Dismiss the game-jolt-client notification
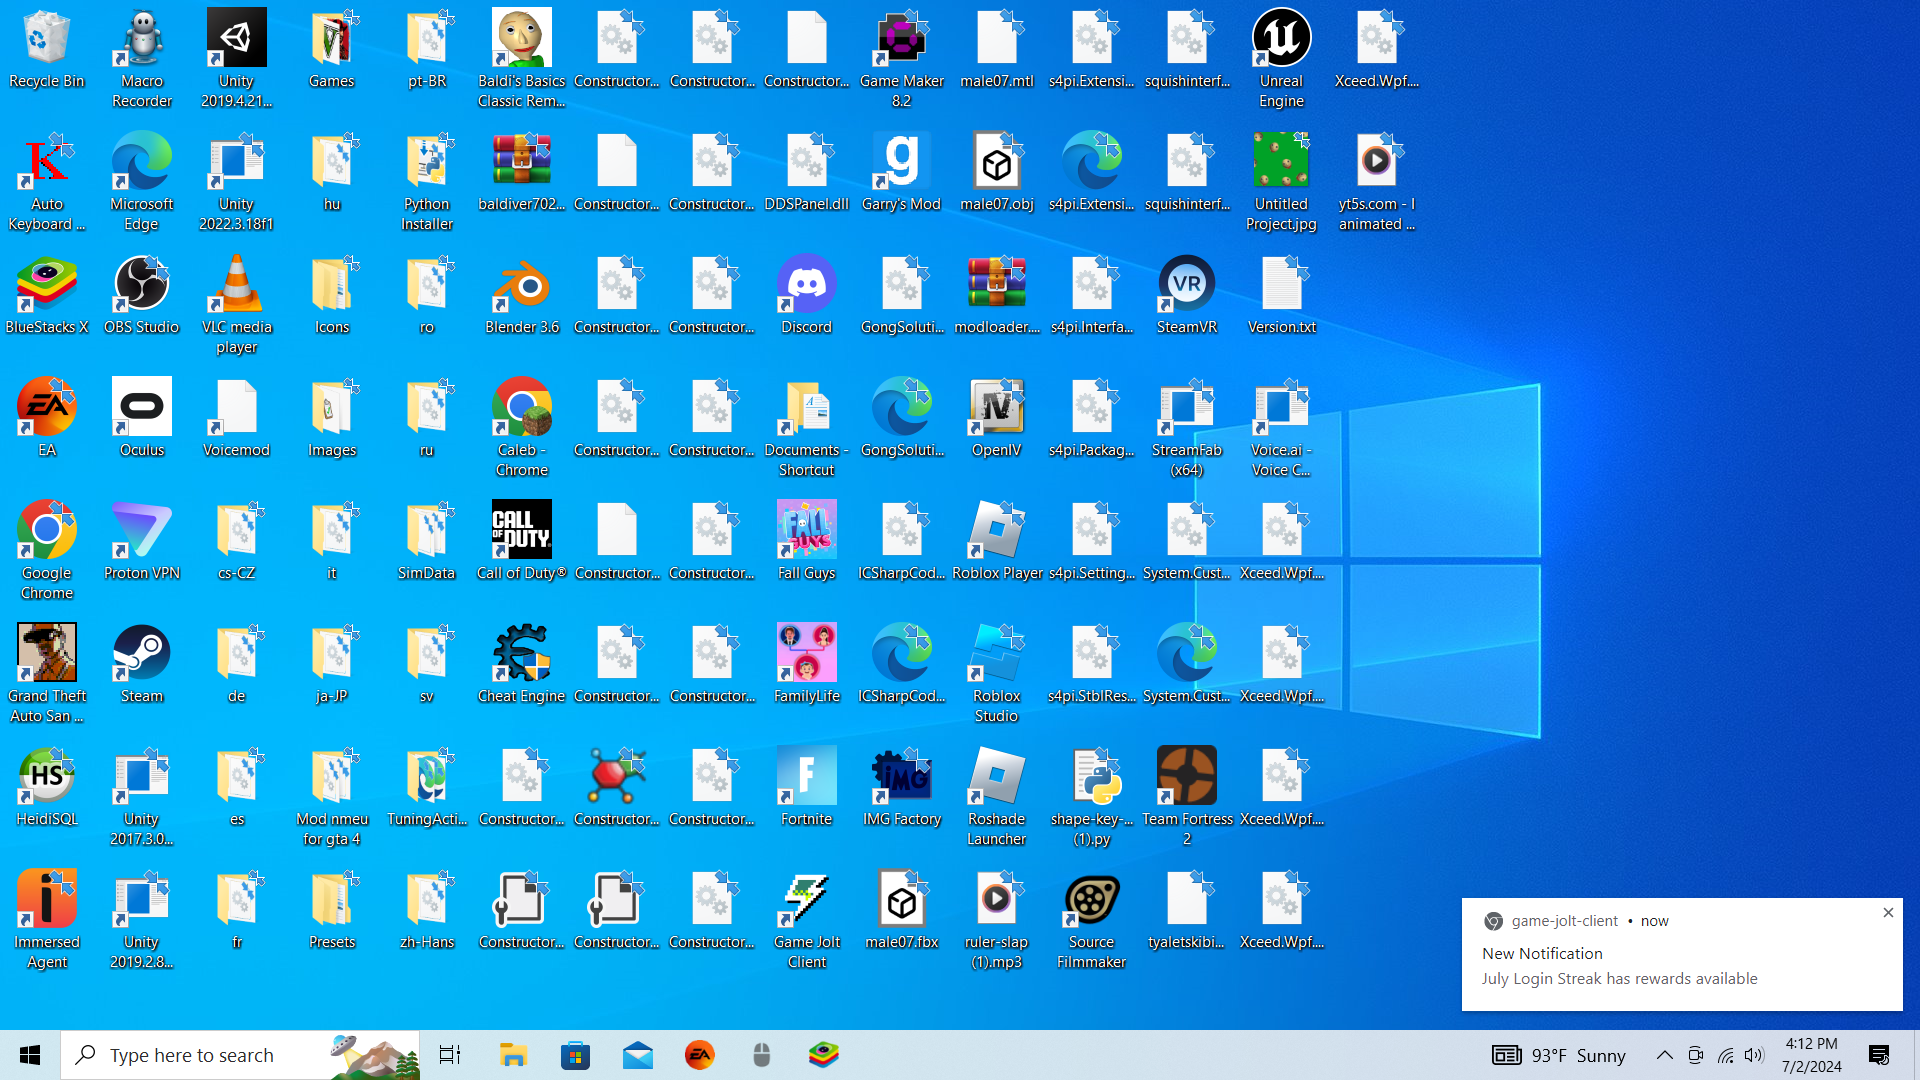Image resolution: width=1920 pixels, height=1080 pixels. [1887, 912]
